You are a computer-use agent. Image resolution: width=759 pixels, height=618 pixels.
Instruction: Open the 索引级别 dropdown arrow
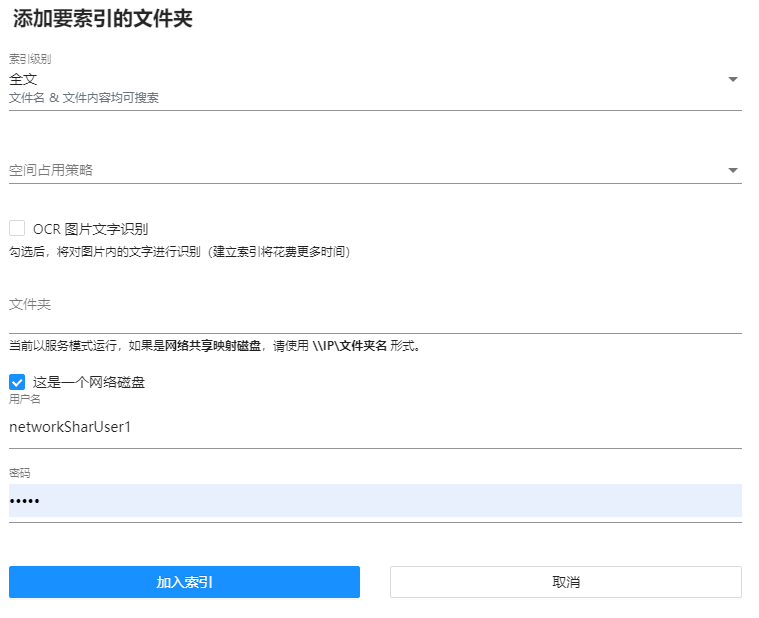[x=732, y=79]
